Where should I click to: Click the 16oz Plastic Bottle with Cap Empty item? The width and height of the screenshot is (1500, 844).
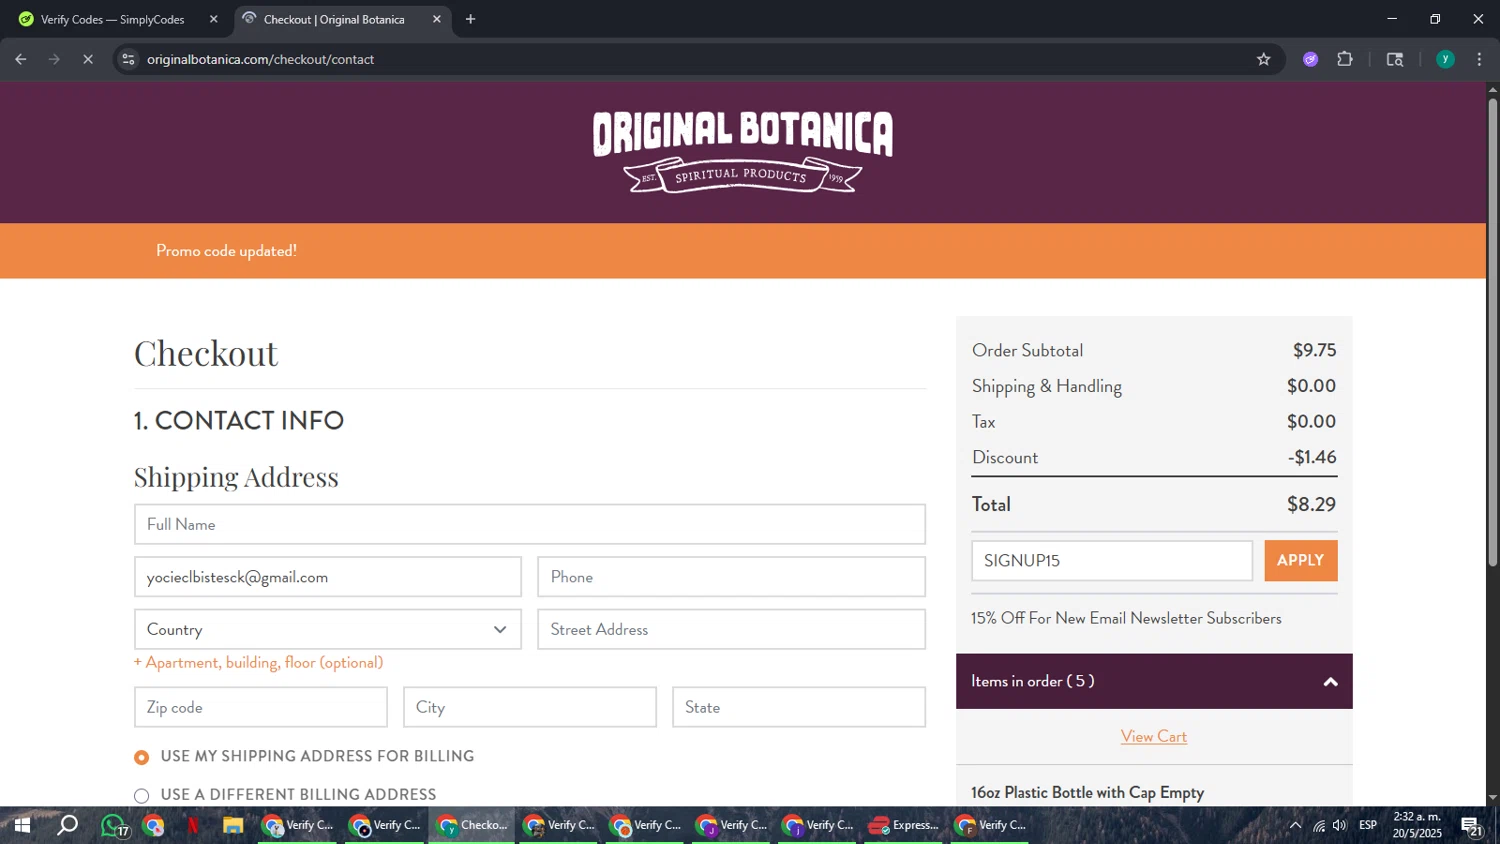(1087, 792)
